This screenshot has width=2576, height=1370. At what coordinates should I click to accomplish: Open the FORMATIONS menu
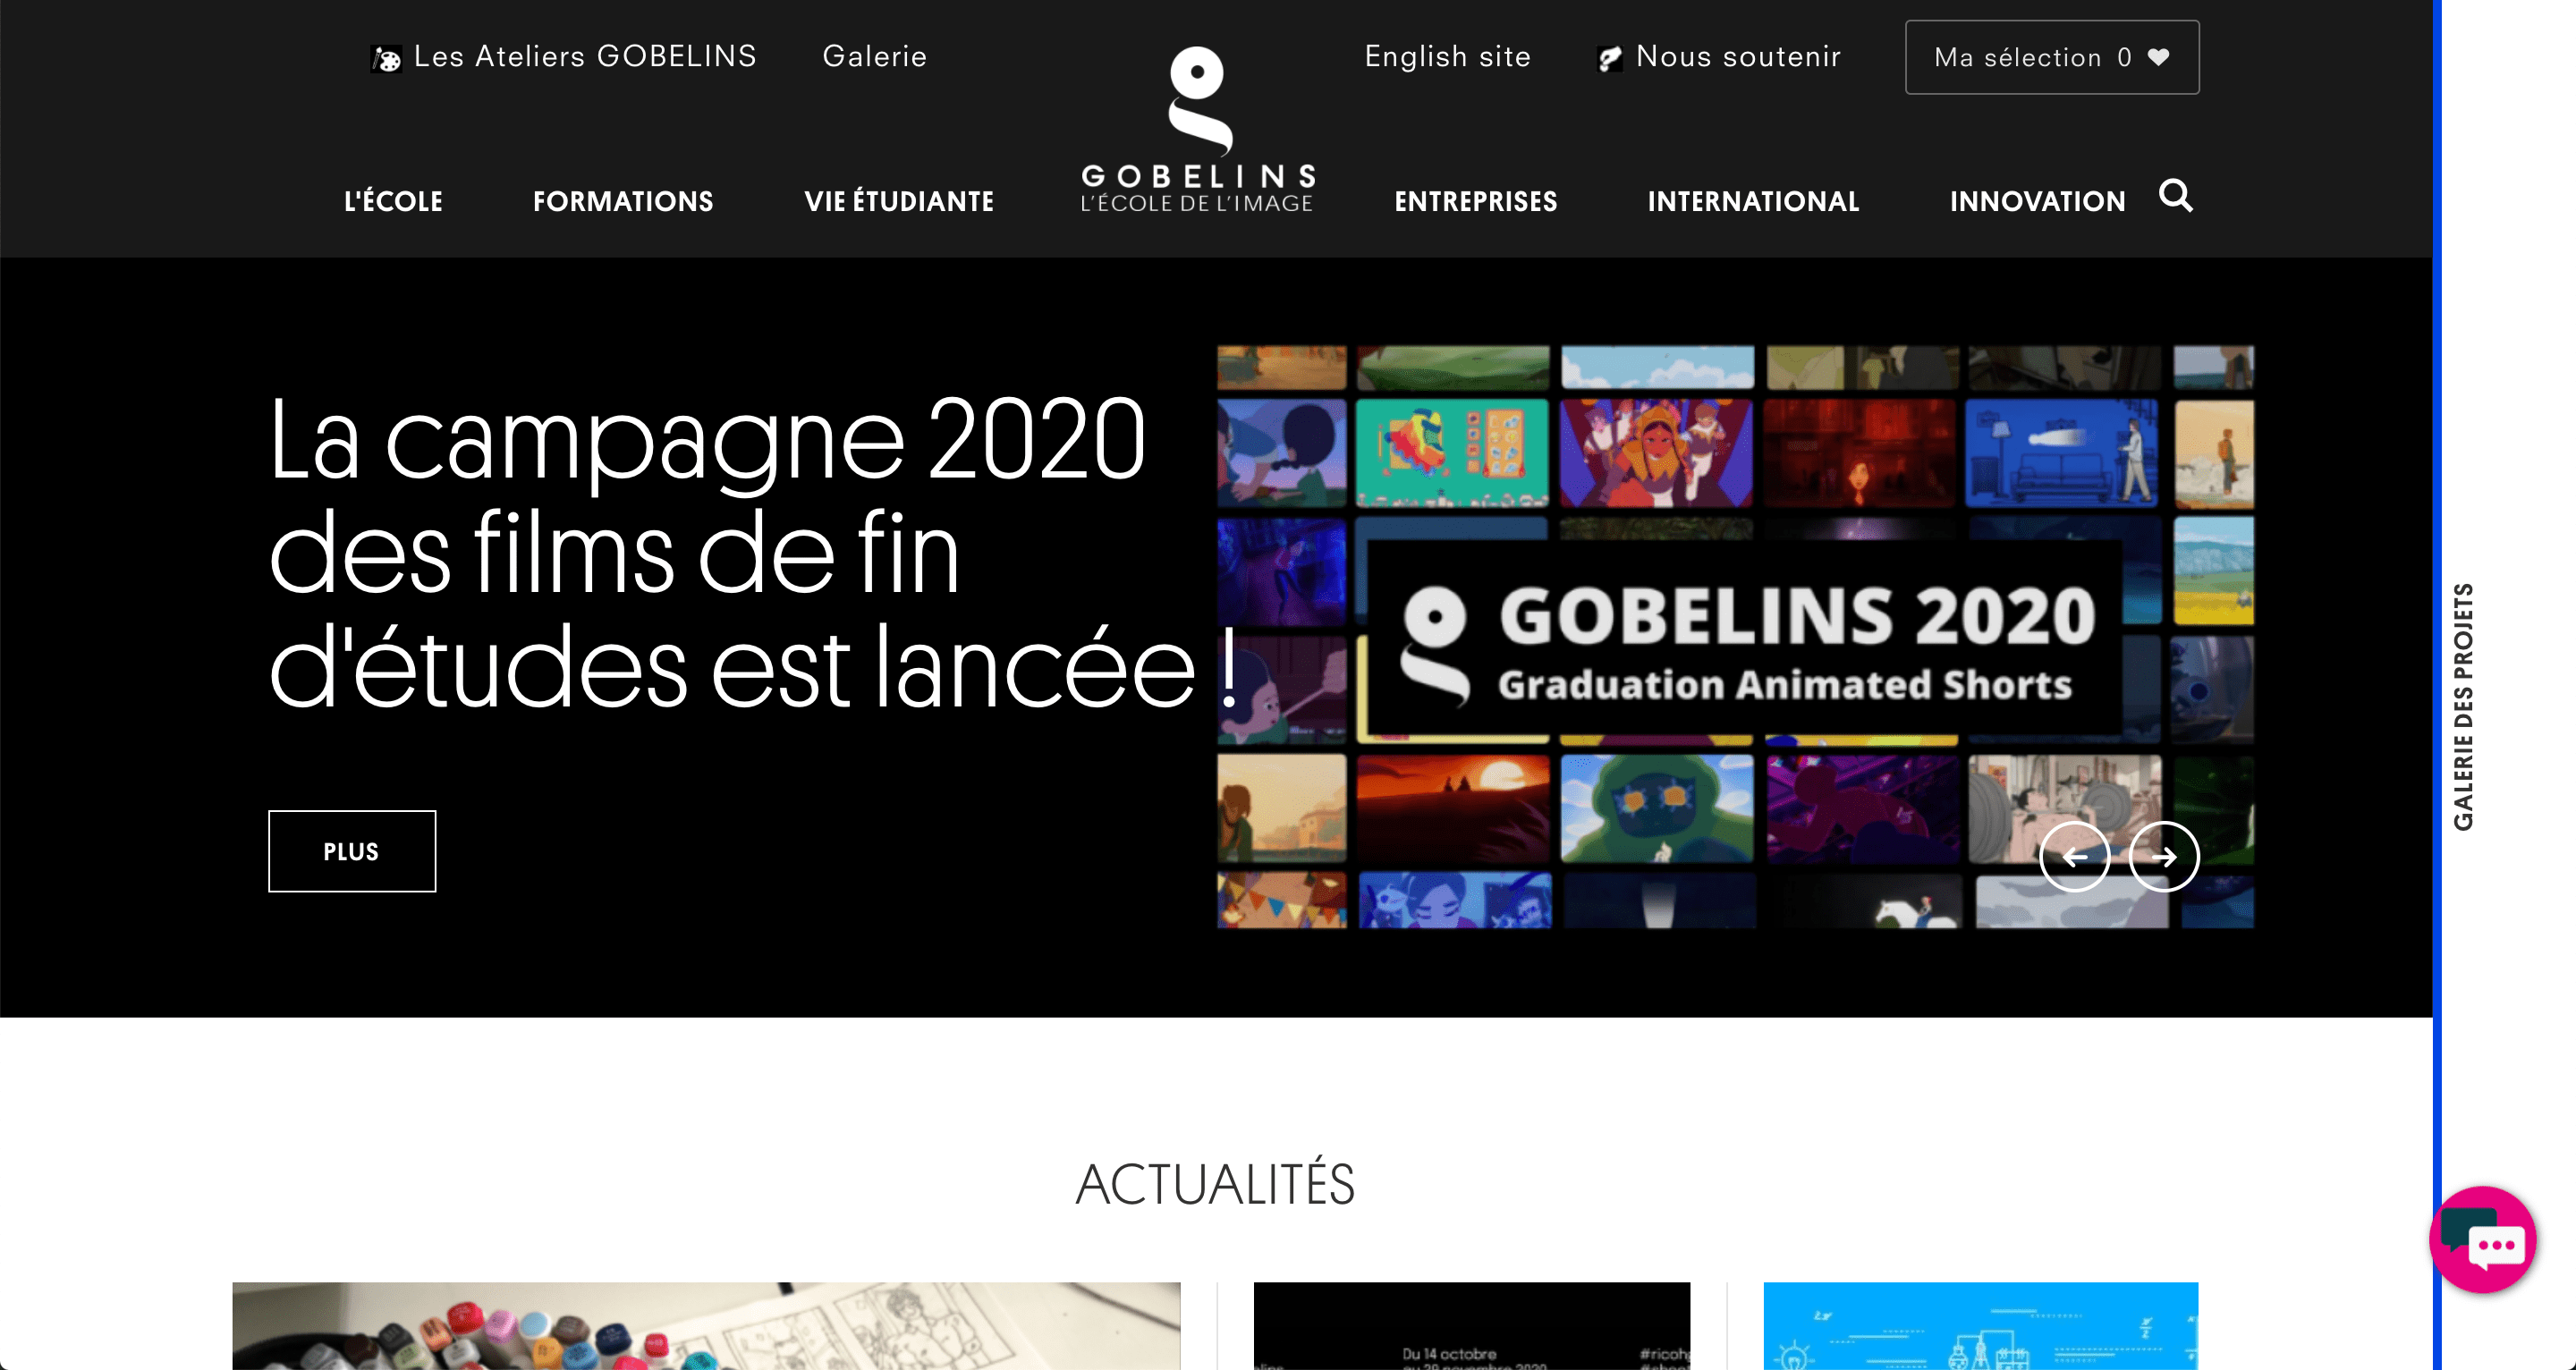tap(623, 202)
